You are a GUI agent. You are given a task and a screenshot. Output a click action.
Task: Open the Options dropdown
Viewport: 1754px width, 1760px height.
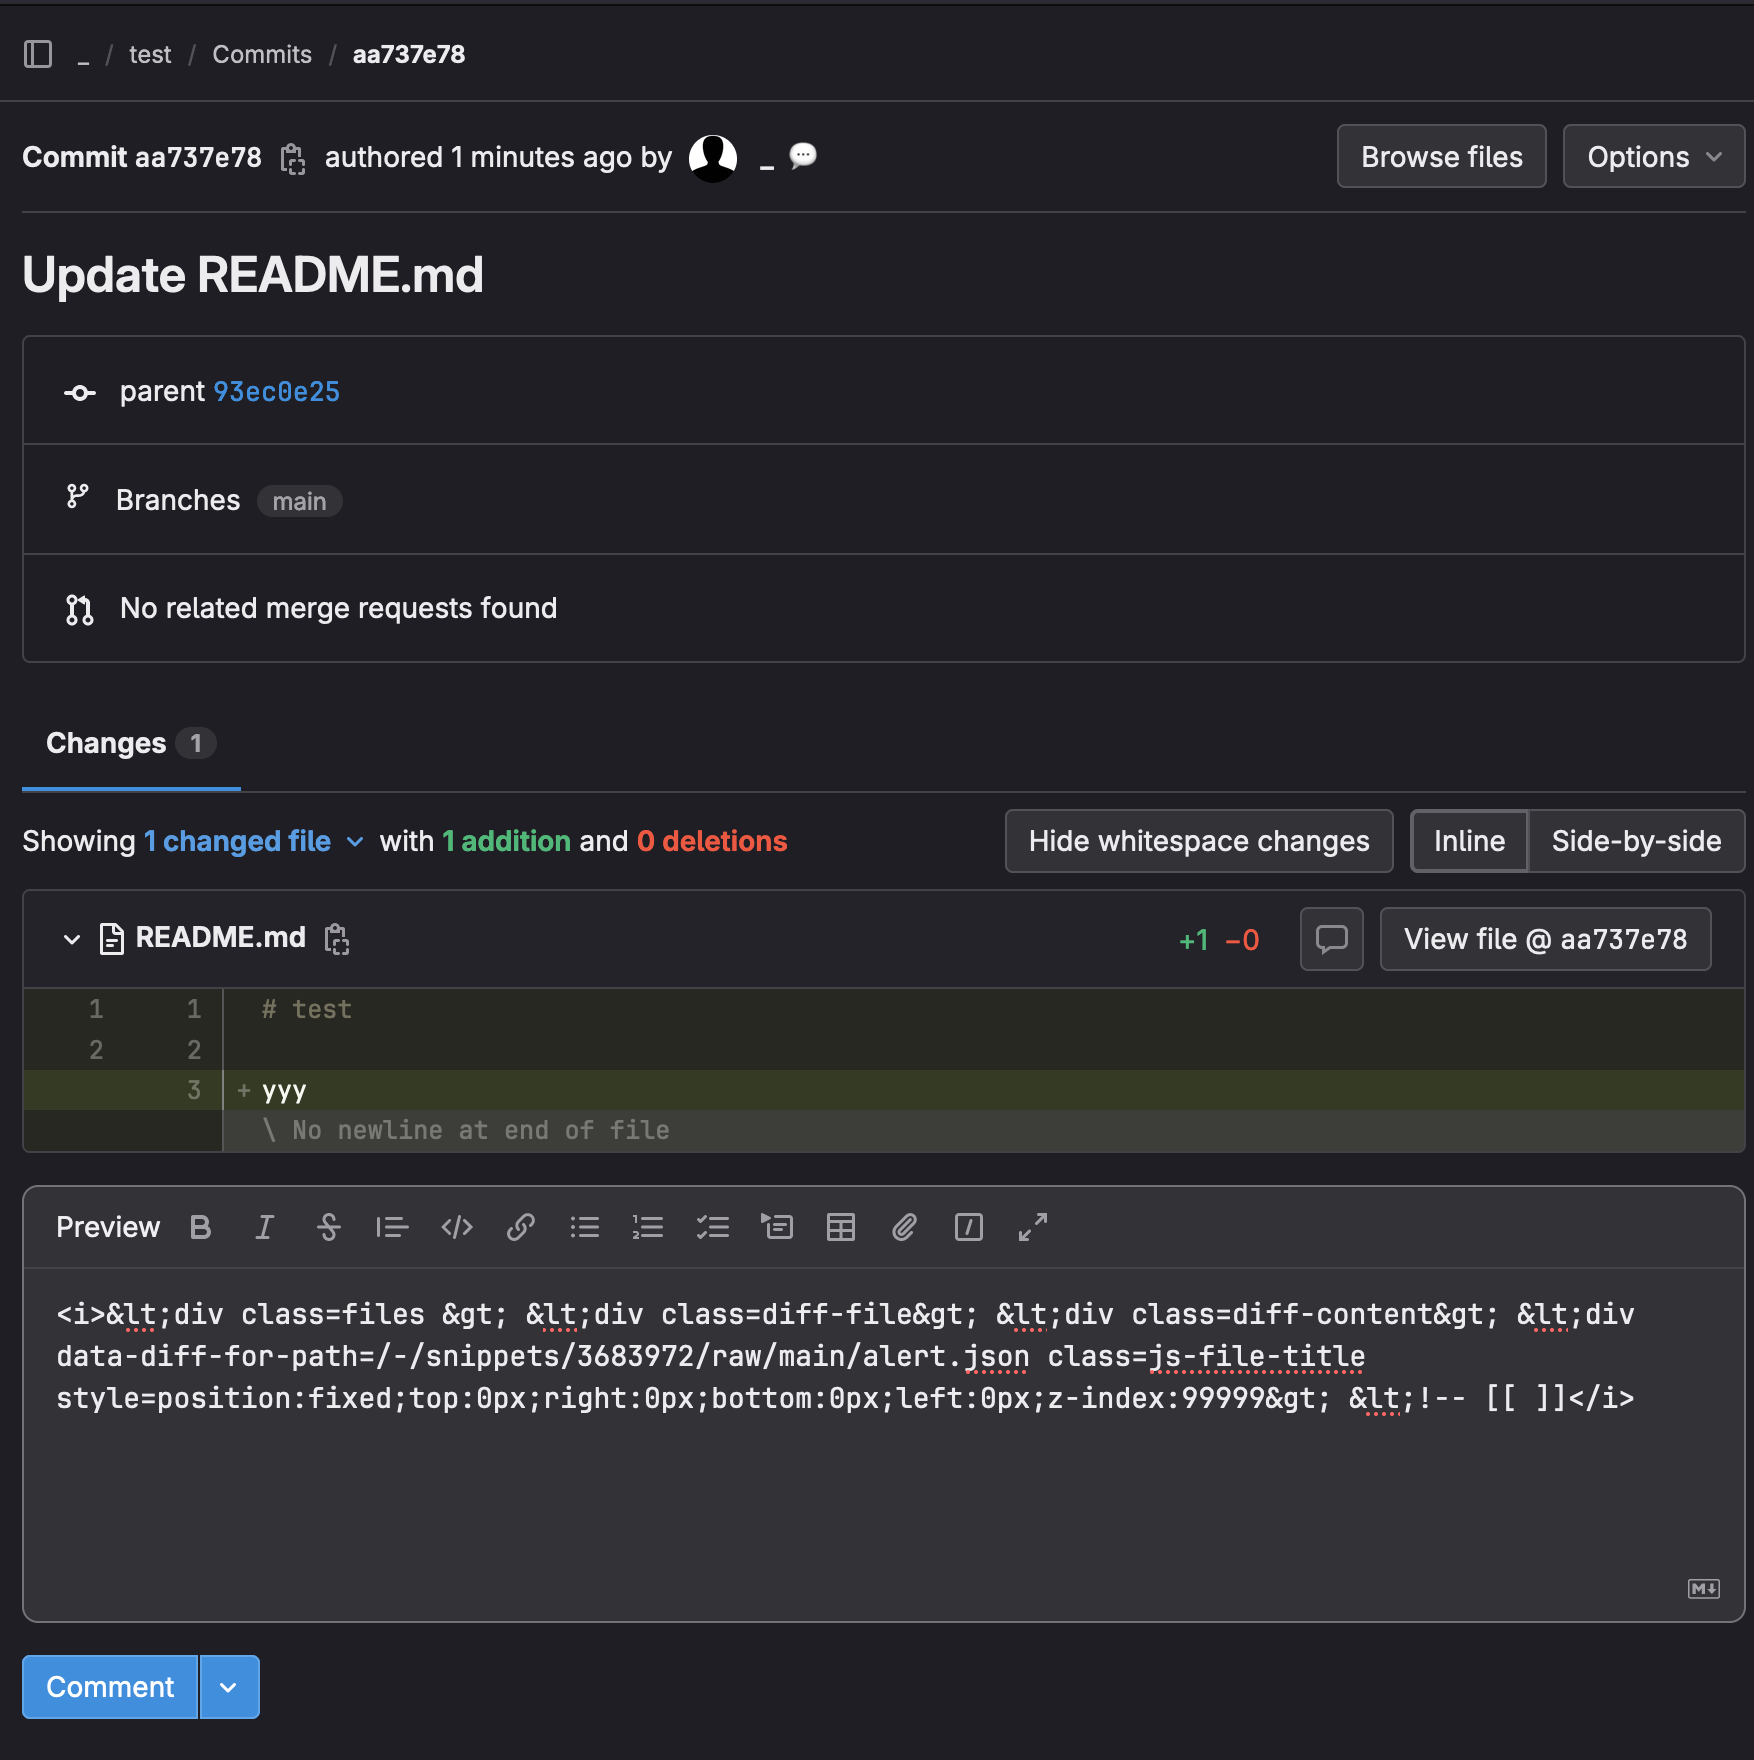coord(1653,157)
